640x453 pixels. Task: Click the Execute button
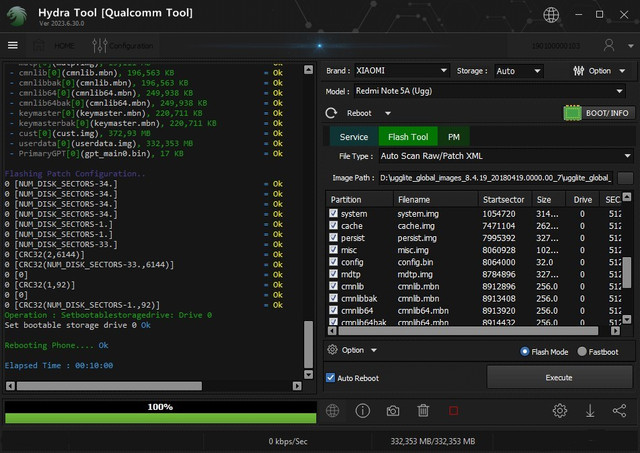tap(559, 378)
